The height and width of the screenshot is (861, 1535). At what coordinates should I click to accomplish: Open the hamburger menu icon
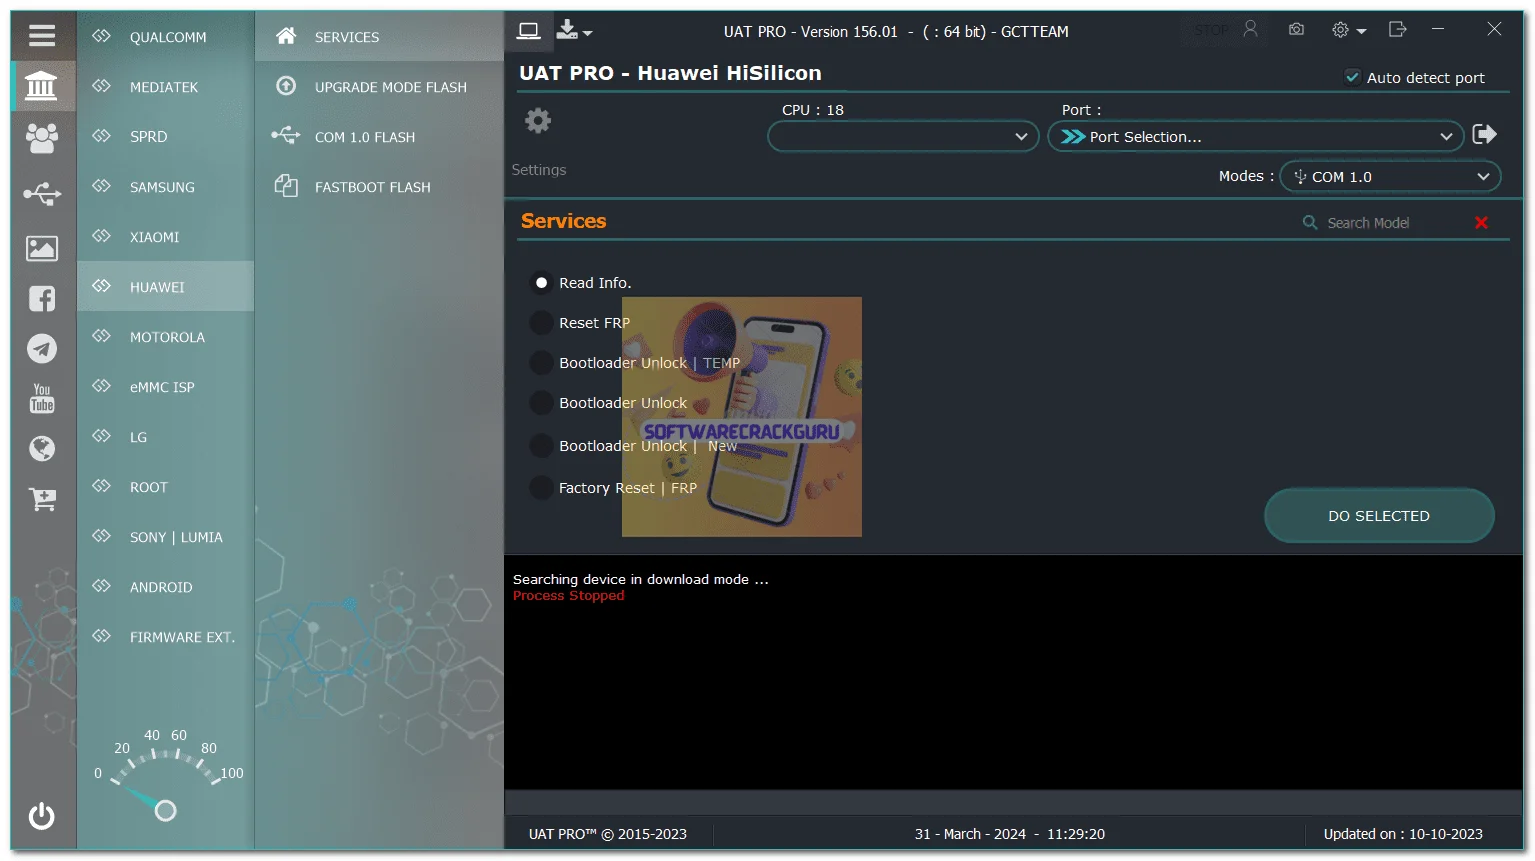point(42,36)
